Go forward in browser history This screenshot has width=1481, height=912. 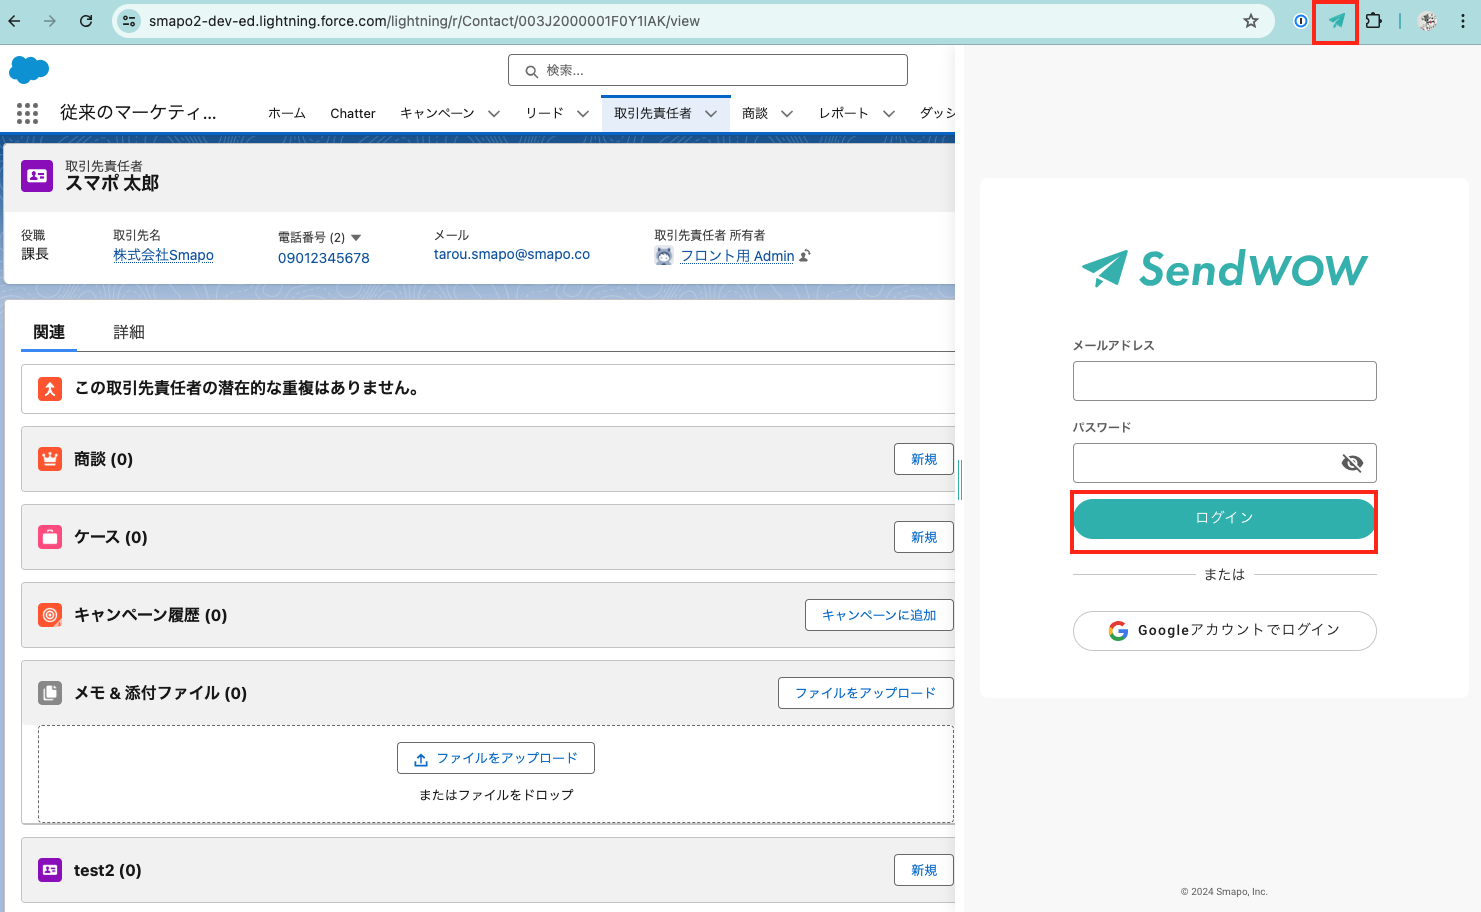pyautogui.click(x=50, y=21)
